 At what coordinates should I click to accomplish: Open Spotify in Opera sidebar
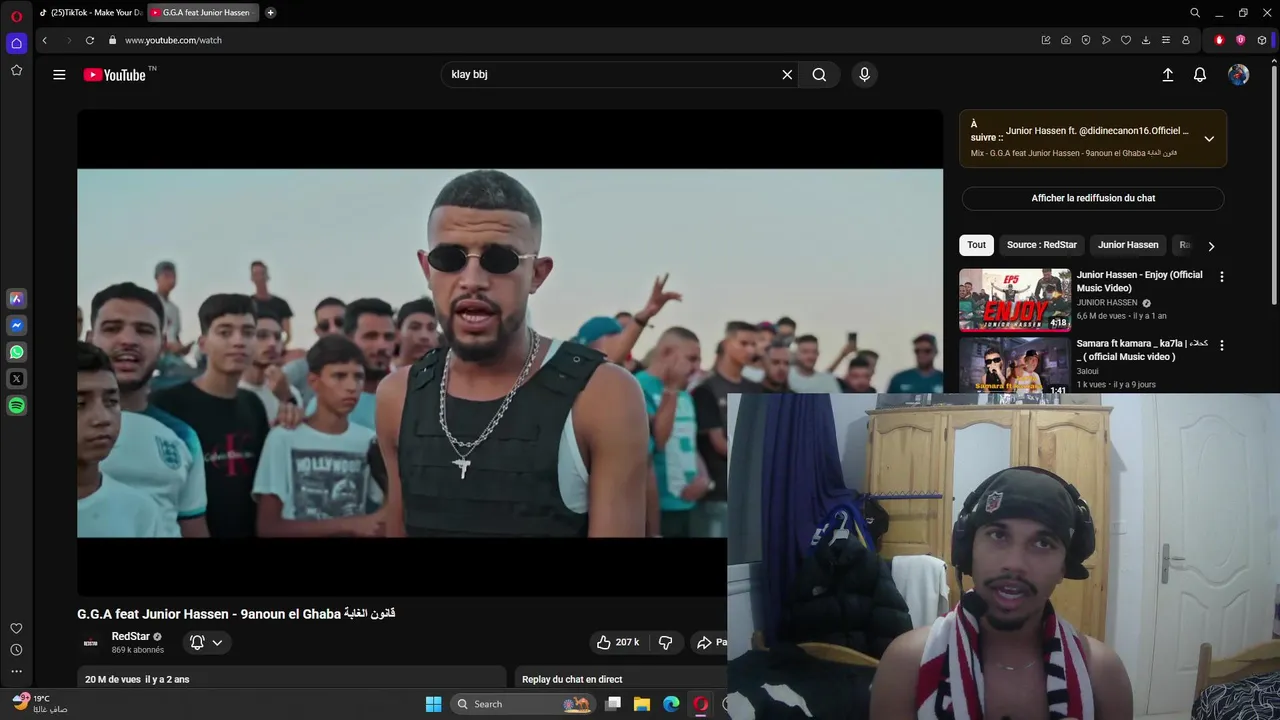(x=16, y=406)
